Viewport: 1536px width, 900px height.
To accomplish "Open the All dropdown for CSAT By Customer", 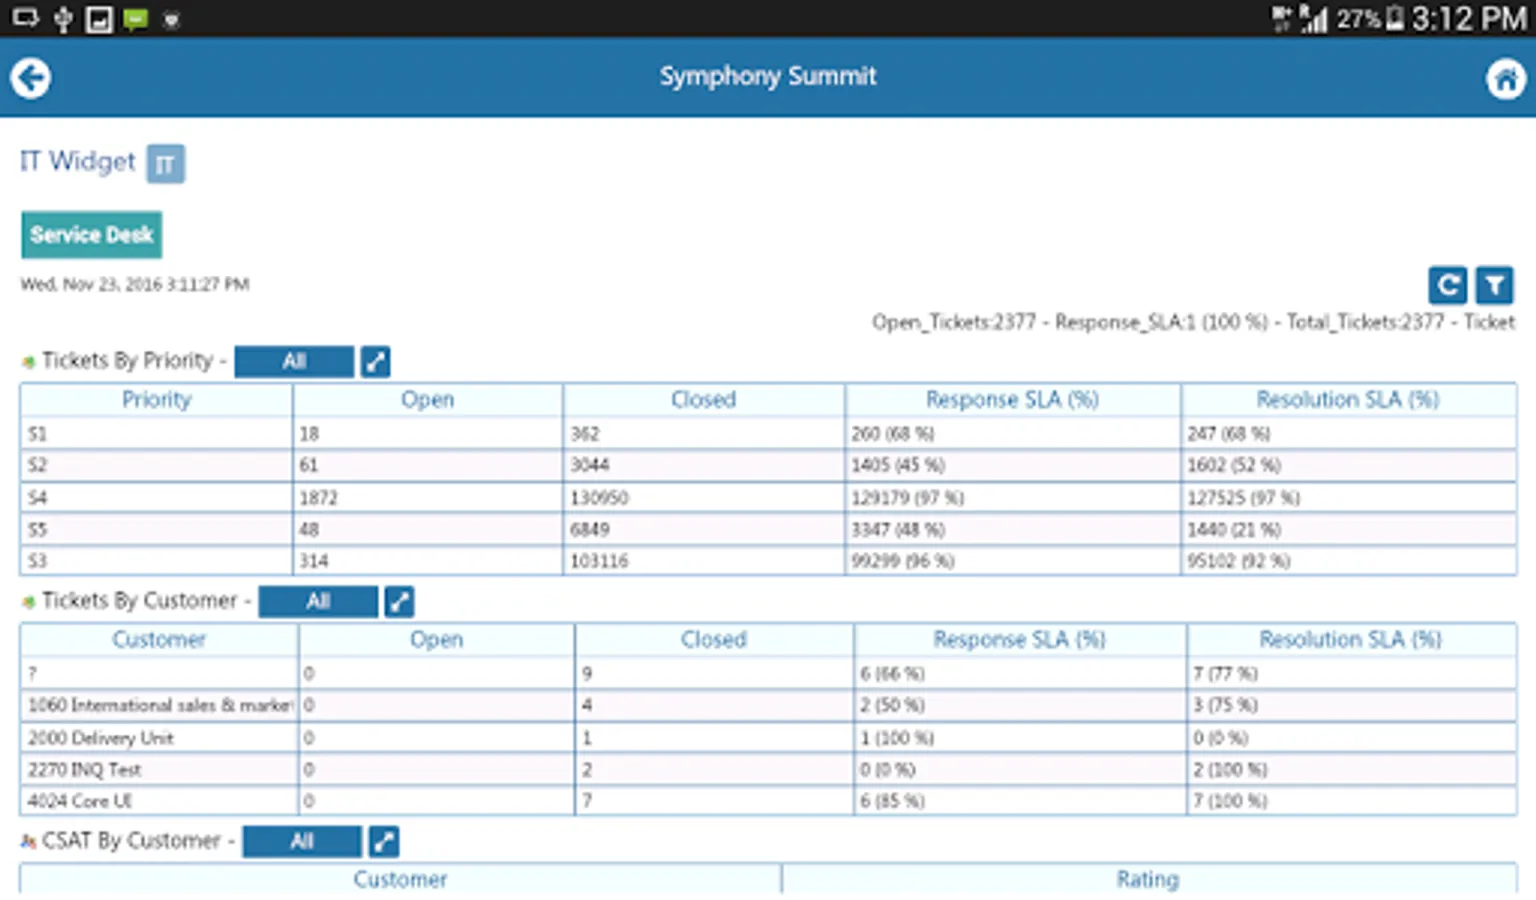I will [x=302, y=841].
